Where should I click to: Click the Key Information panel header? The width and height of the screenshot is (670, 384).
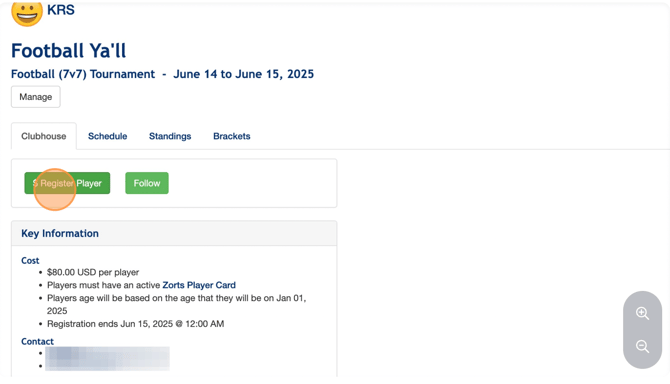[174, 233]
